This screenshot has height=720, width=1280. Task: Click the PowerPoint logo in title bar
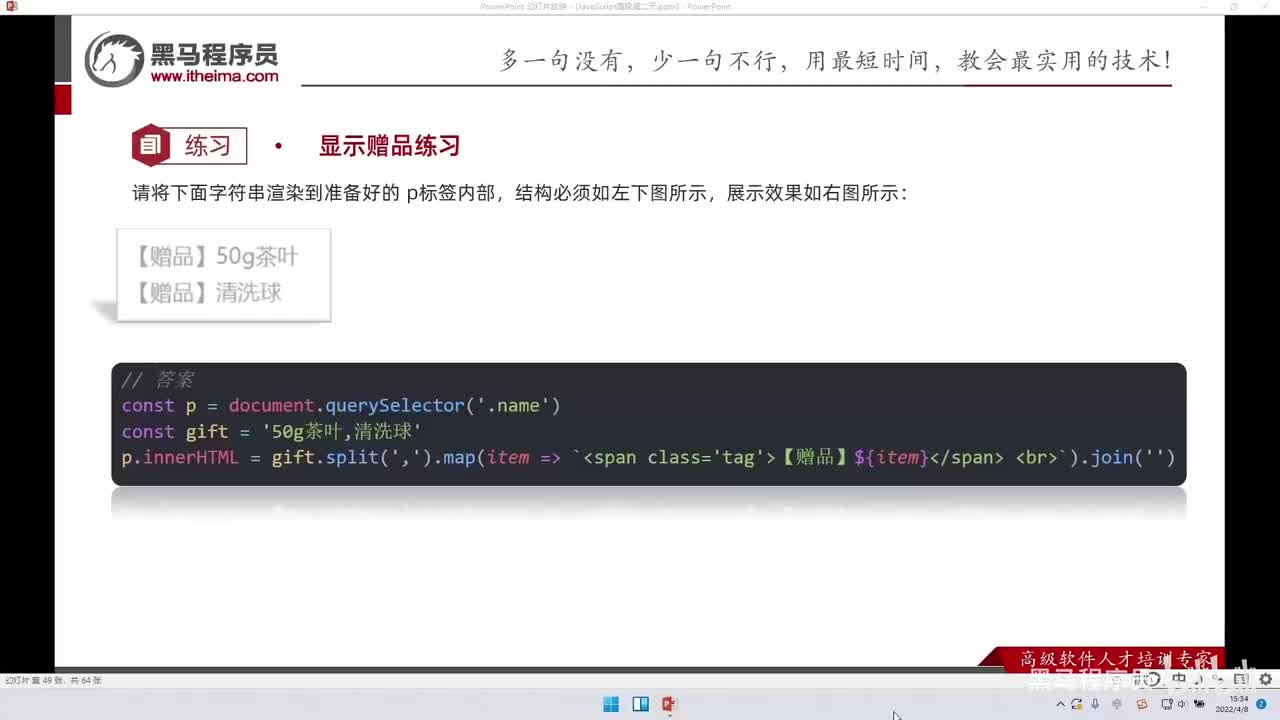tap(12, 6)
